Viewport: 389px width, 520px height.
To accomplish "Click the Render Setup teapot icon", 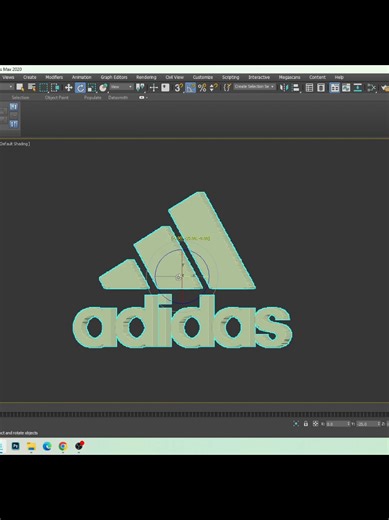I will coord(385,88).
